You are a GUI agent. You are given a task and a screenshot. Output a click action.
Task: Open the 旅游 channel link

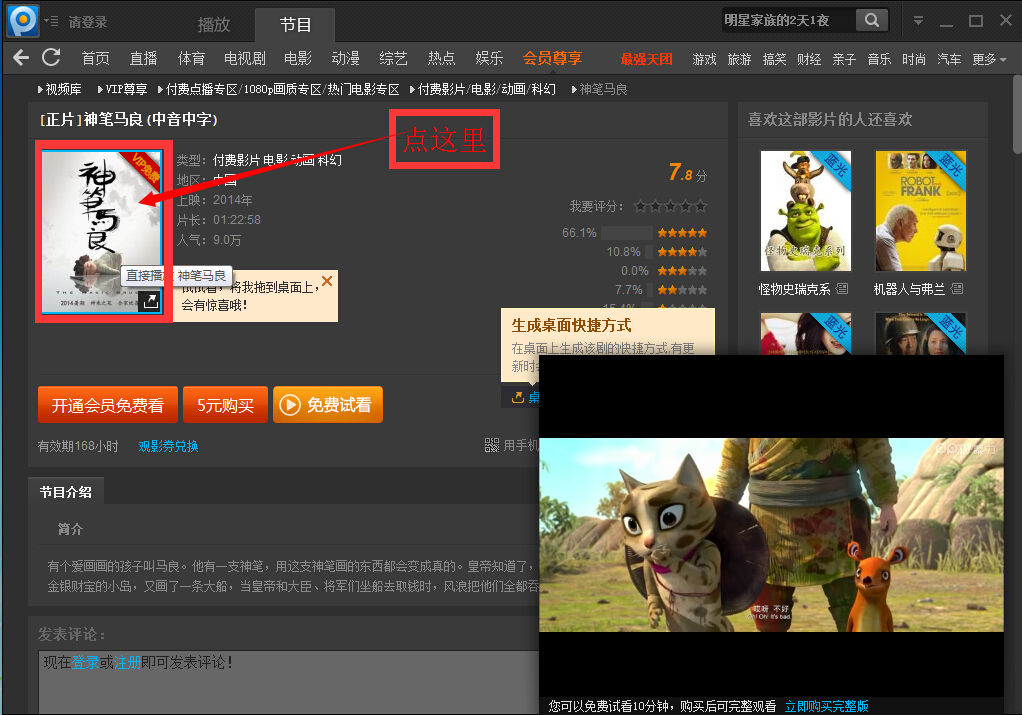click(739, 59)
